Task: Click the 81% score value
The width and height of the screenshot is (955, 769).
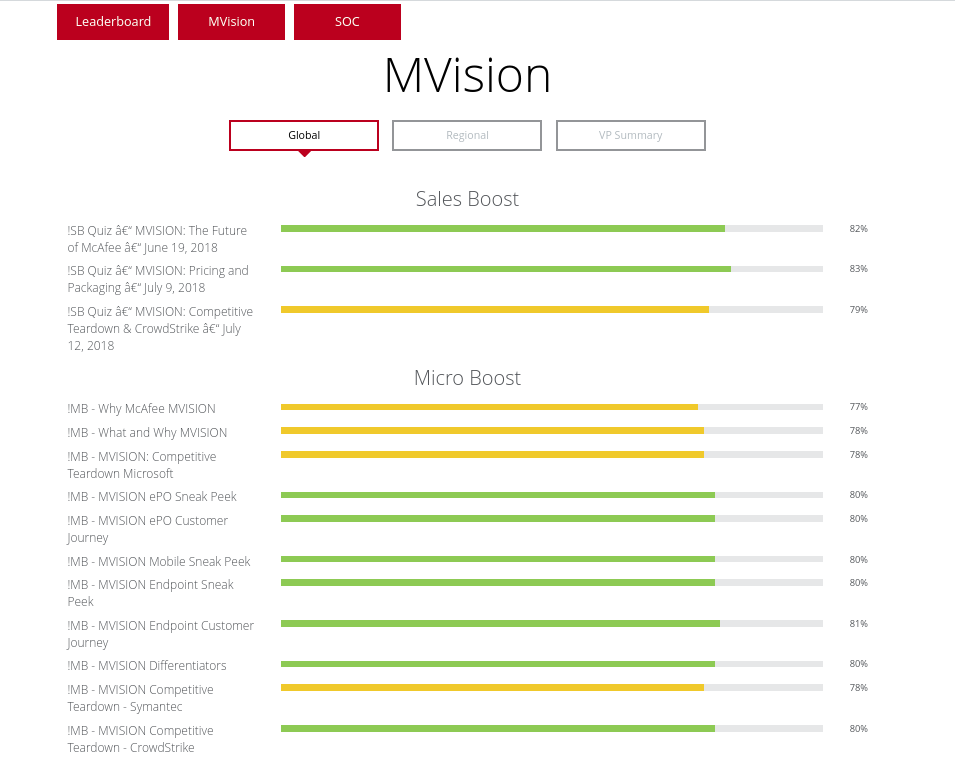Action: coord(858,623)
